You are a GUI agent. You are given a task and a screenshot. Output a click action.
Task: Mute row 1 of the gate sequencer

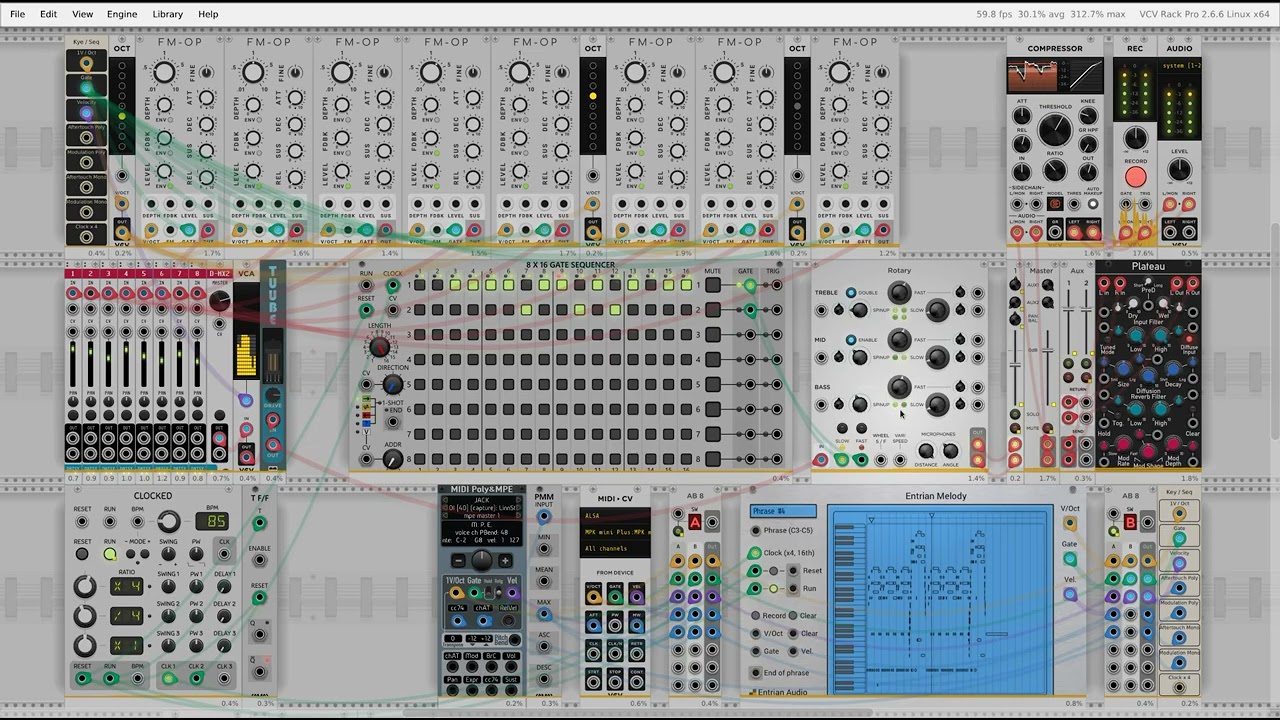712,286
